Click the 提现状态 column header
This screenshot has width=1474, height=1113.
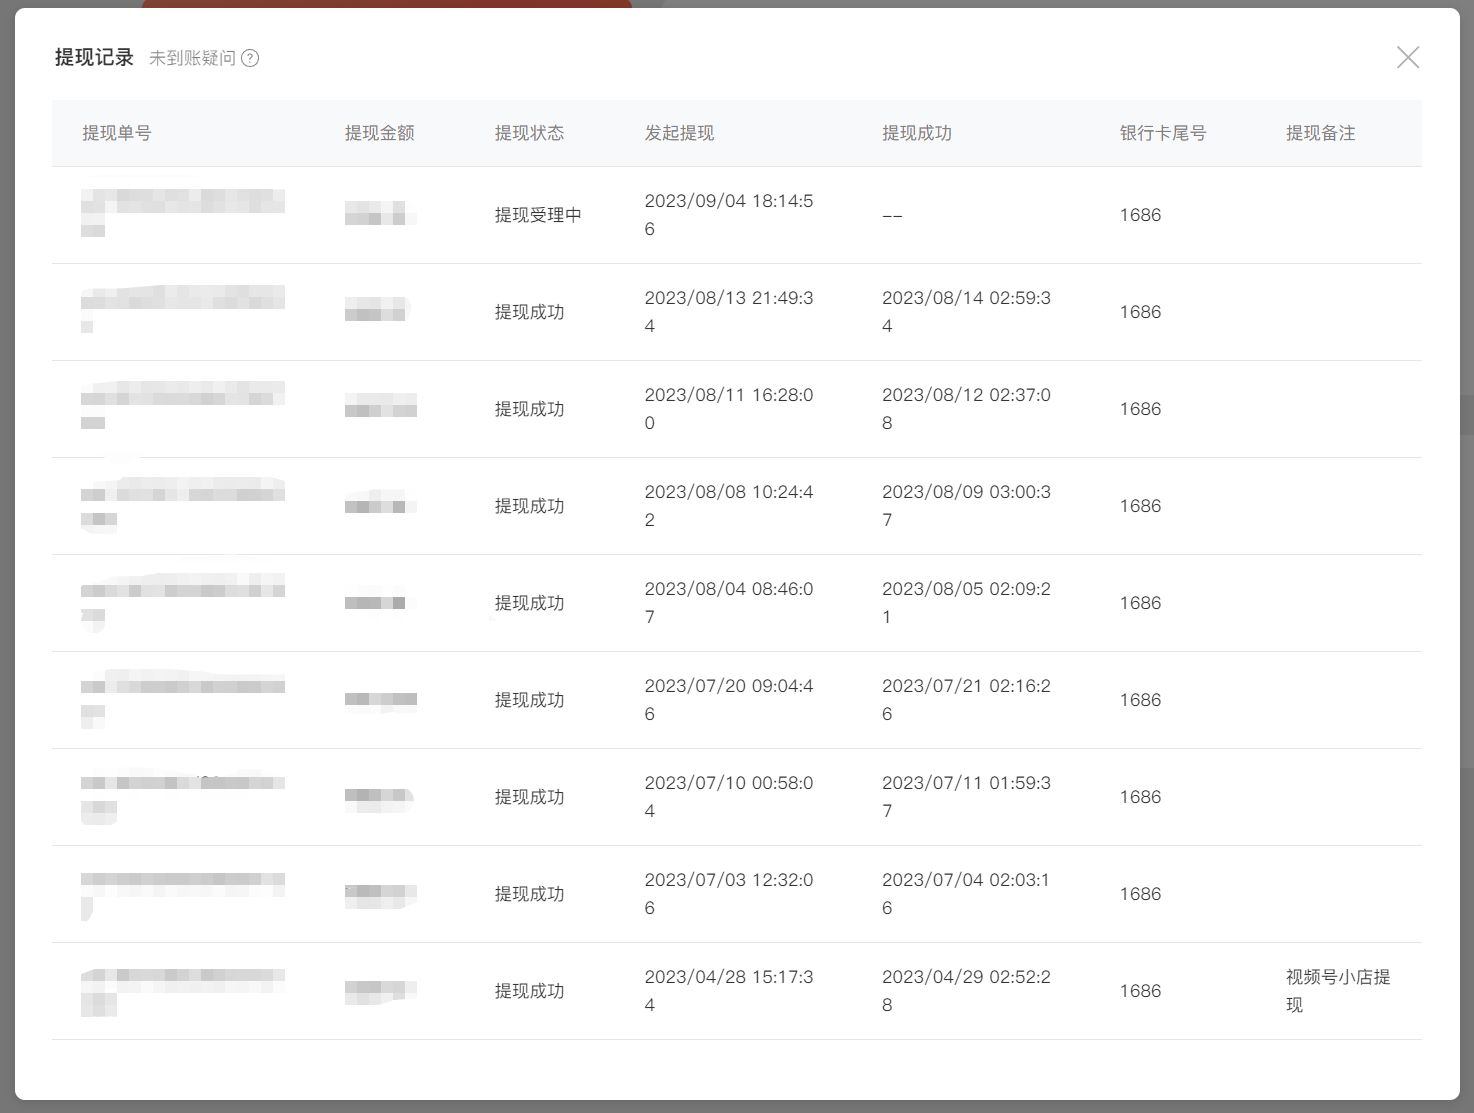(x=529, y=132)
